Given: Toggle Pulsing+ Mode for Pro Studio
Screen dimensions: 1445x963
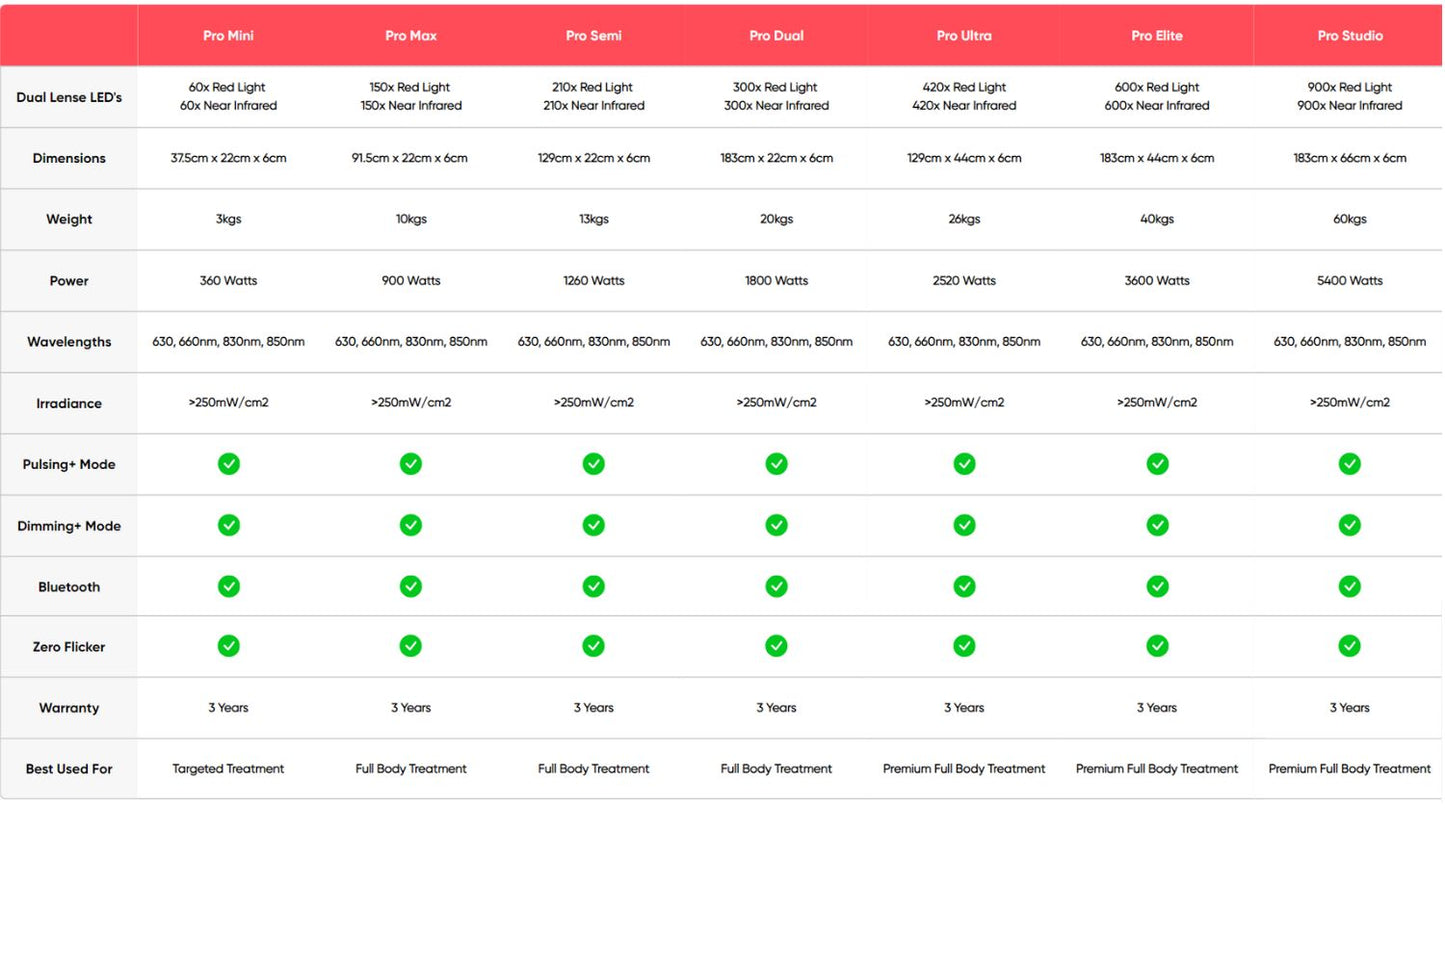Looking at the screenshot, I should (x=1349, y=464).
